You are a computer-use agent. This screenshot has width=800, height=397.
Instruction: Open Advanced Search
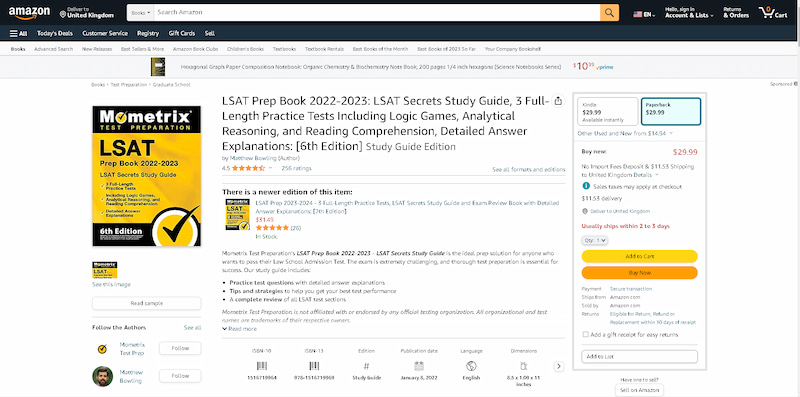(54, 49)
